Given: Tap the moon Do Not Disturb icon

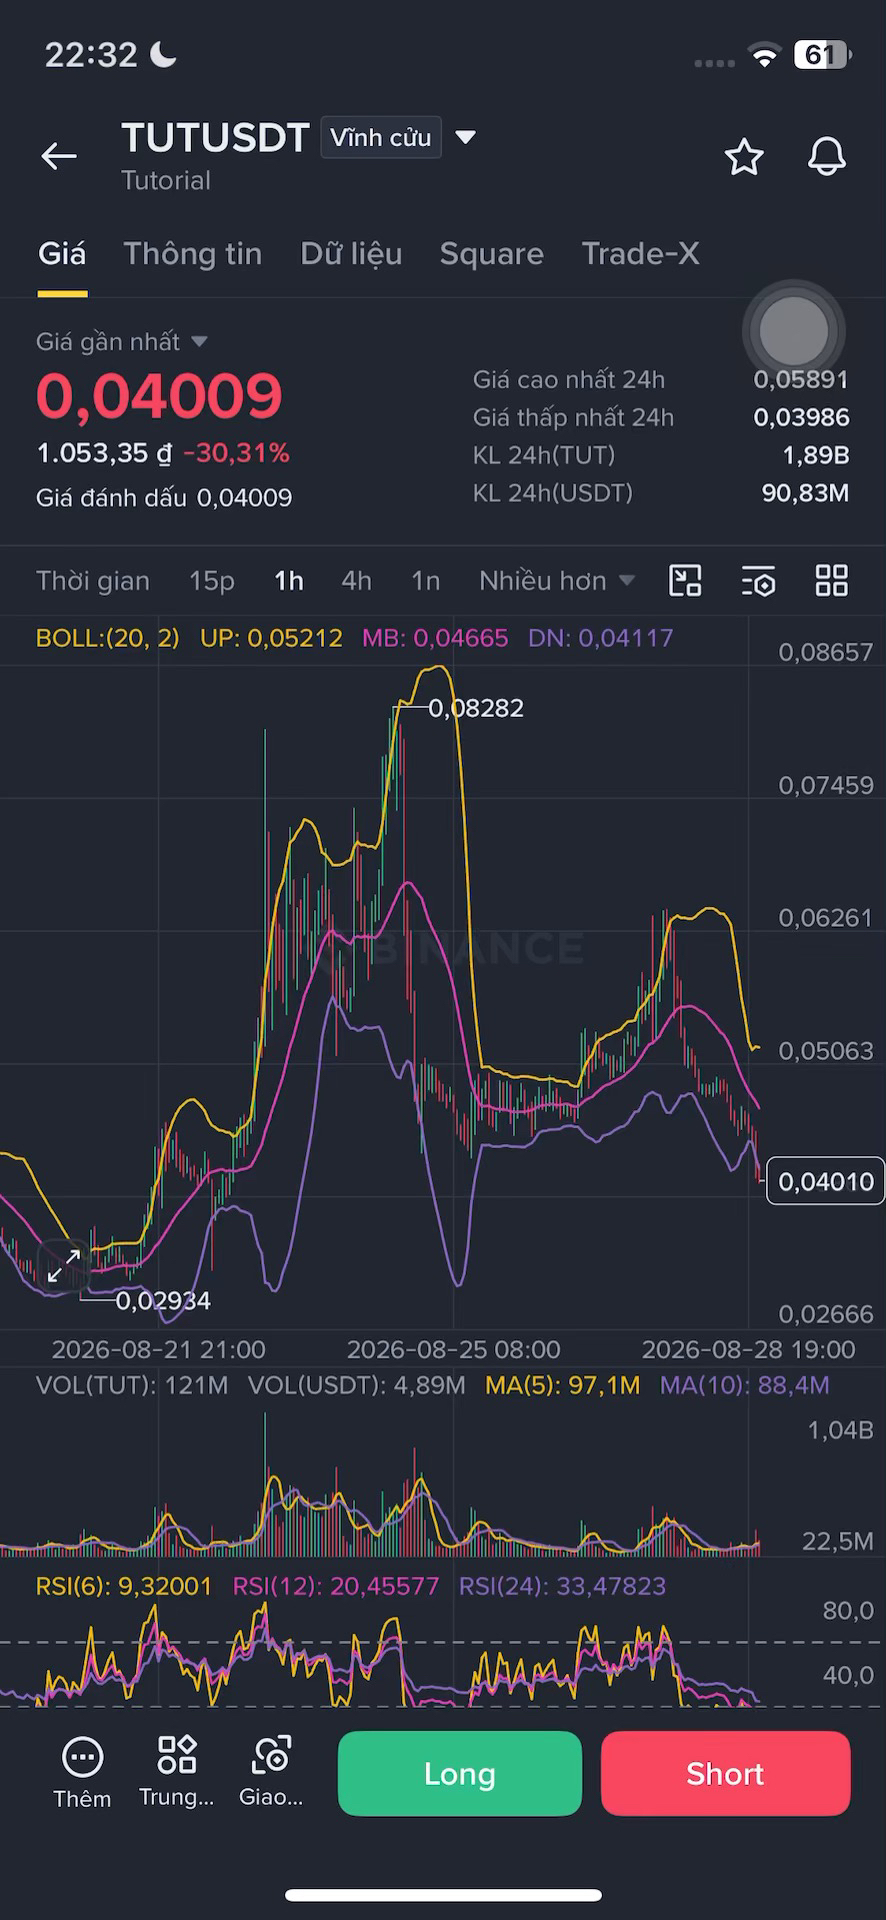Looking at the screenshot, I should 163,54.
